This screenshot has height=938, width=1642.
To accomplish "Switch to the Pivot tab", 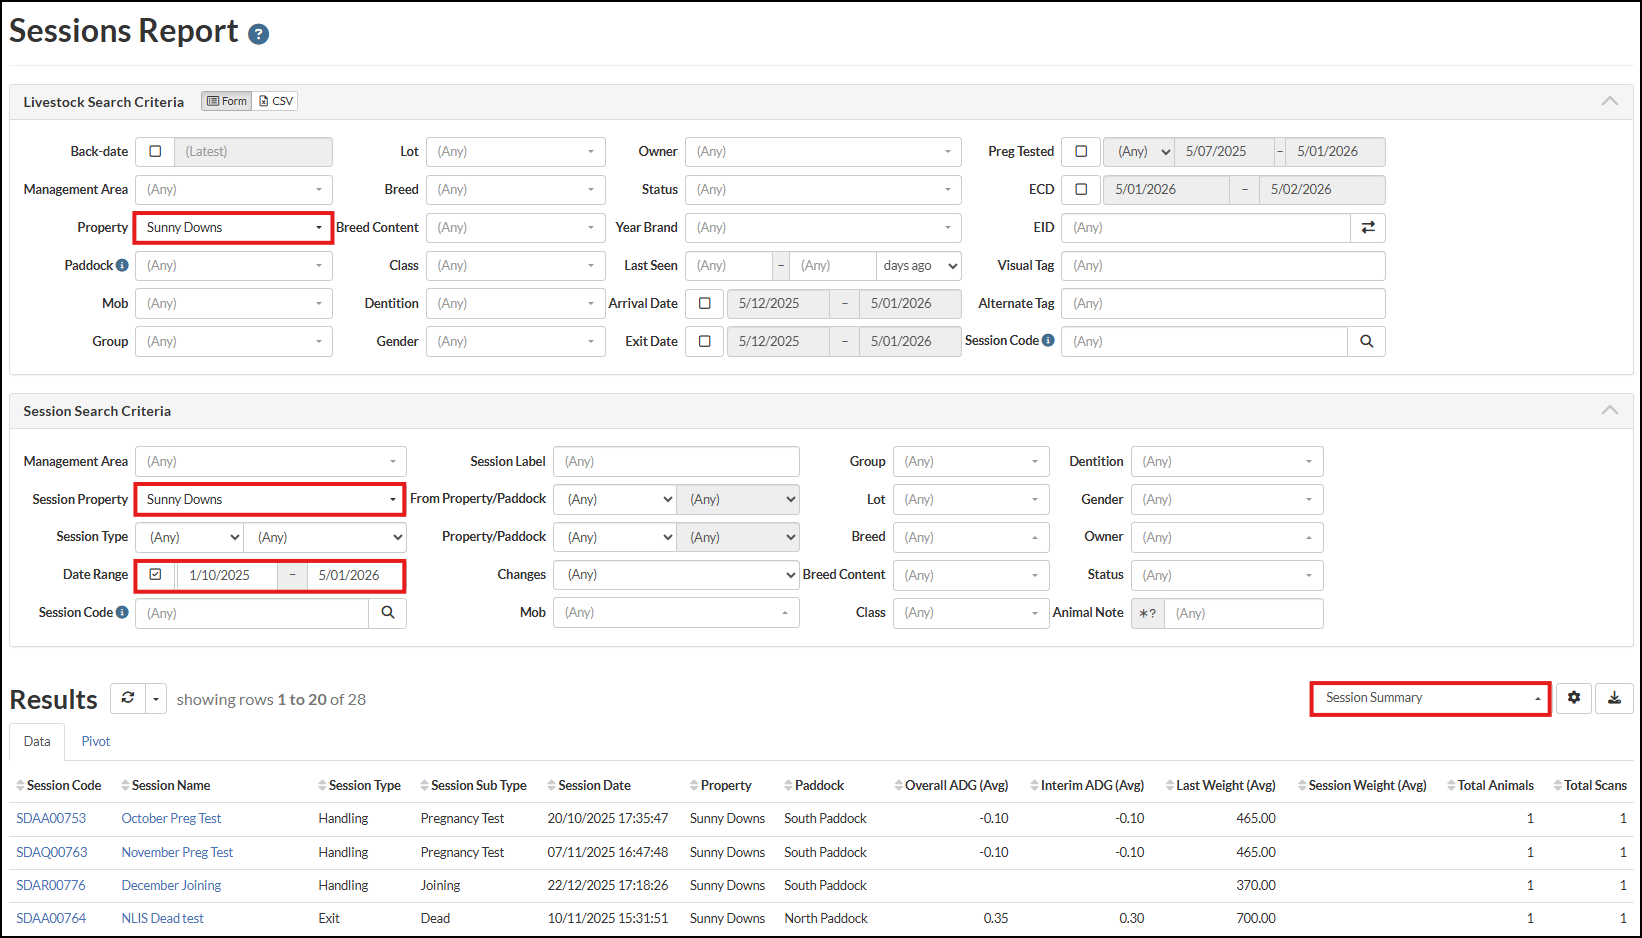I will tap(96, 741).
